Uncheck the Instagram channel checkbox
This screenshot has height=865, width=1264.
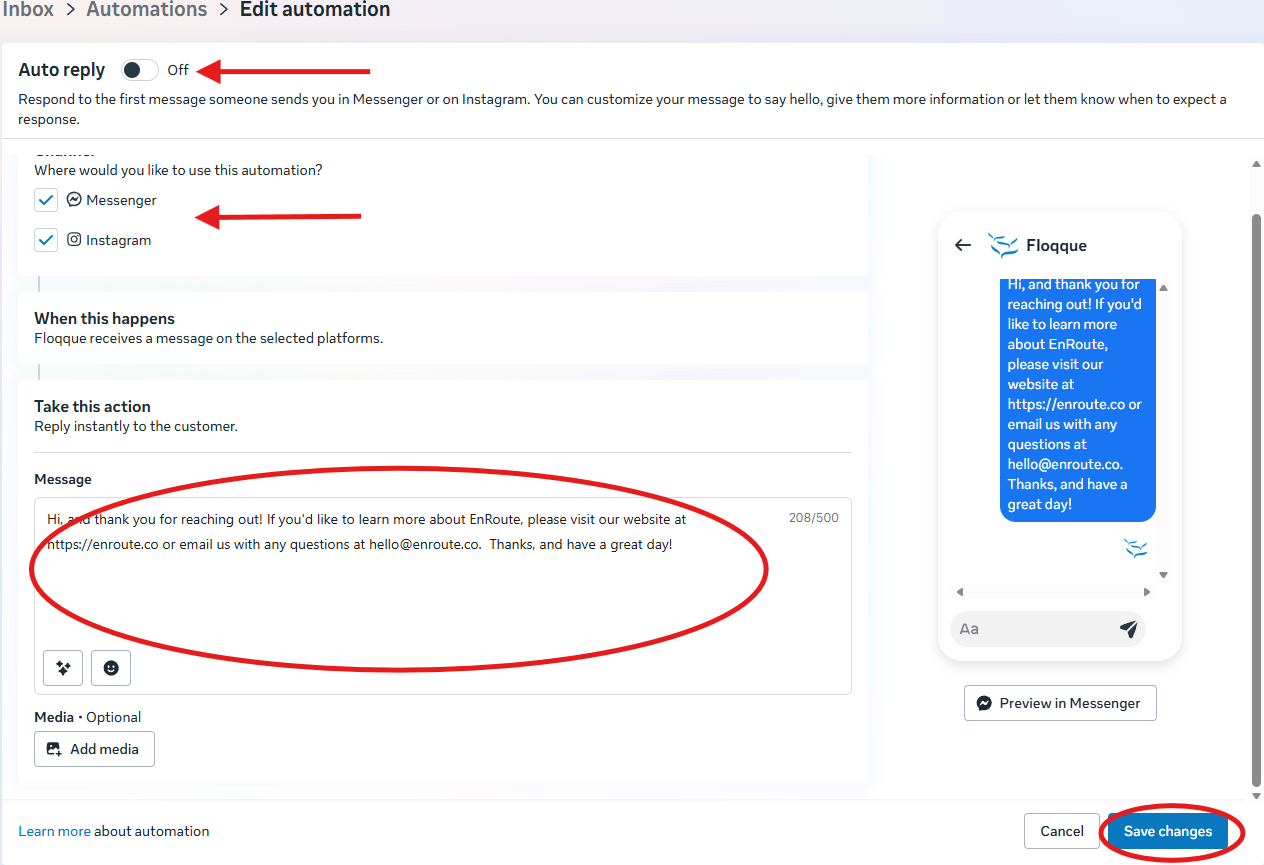coord(46,240)
